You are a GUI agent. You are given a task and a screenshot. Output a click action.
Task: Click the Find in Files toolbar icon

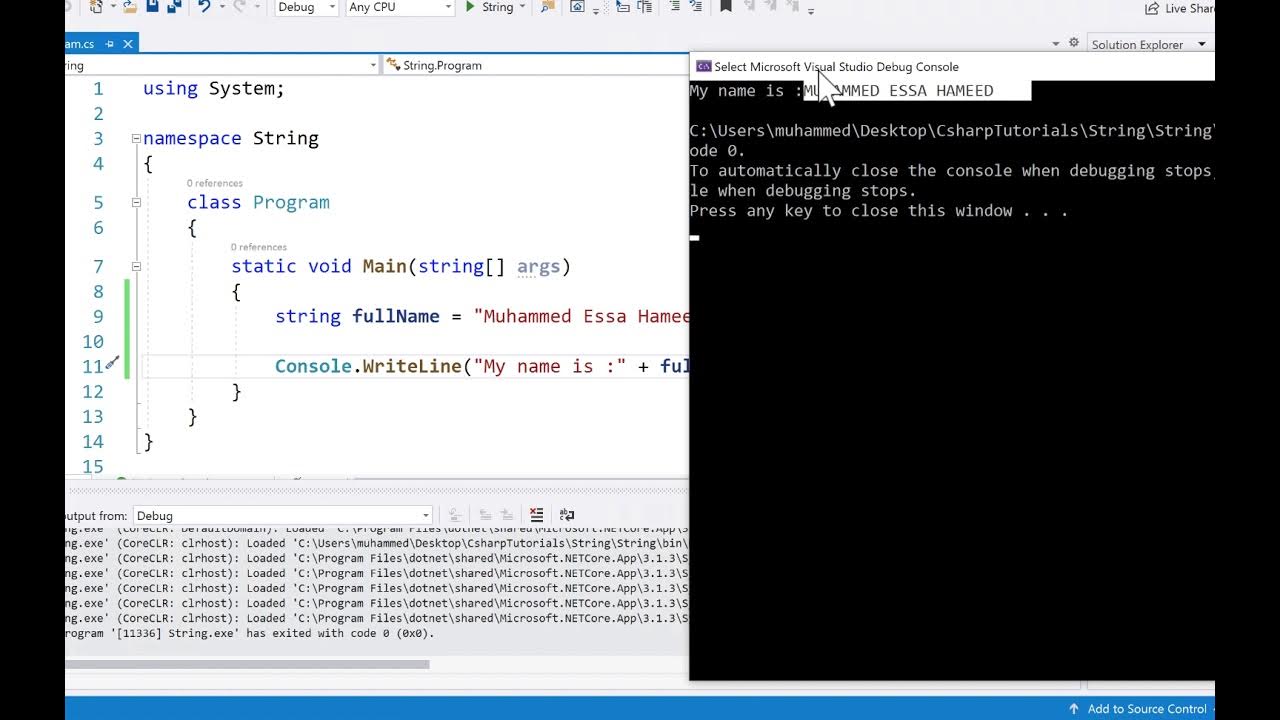[x=548, y=7]
